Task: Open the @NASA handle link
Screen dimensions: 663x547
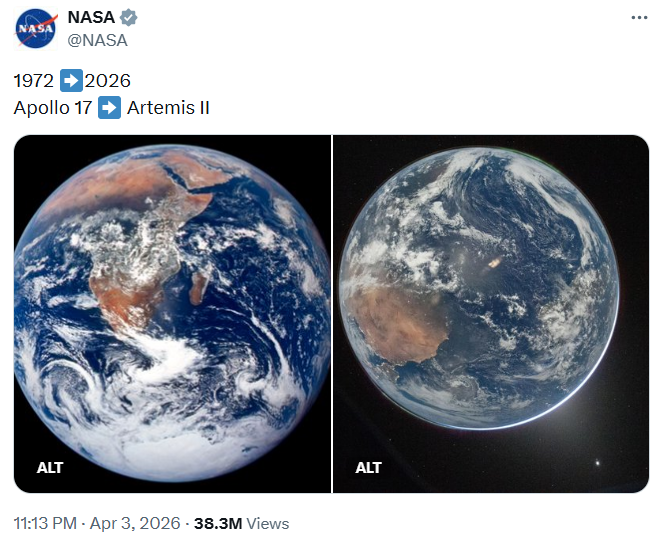Action: 97,40
